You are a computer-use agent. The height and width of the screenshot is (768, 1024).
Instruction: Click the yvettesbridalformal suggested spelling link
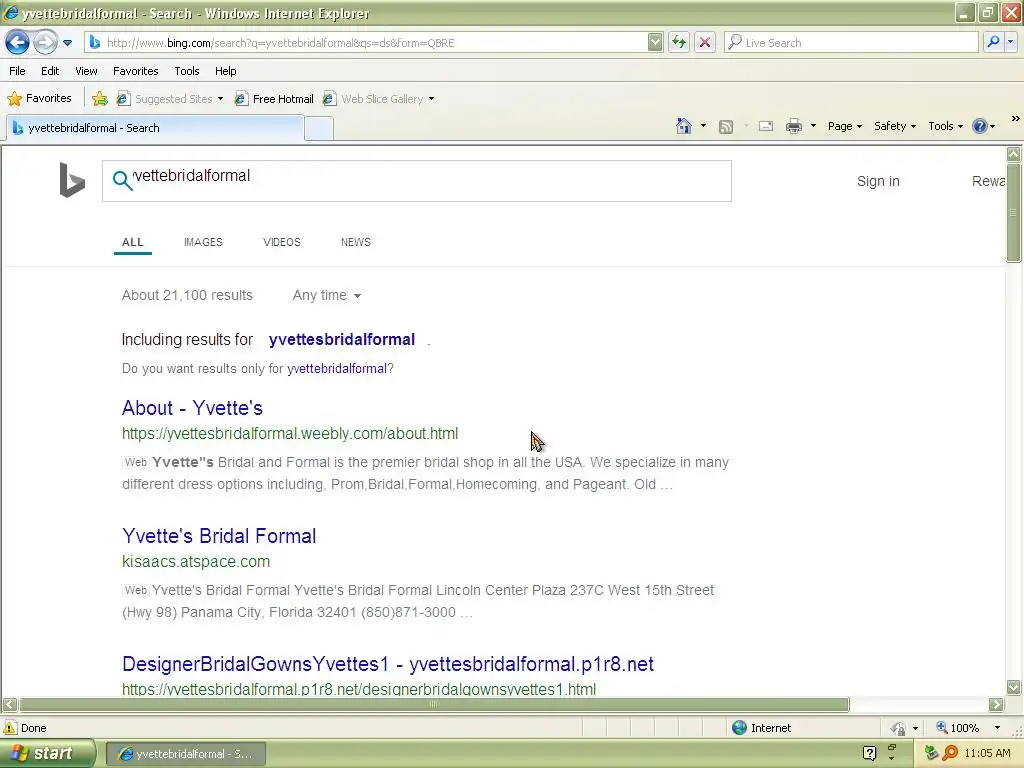click(x=342, y=340)
